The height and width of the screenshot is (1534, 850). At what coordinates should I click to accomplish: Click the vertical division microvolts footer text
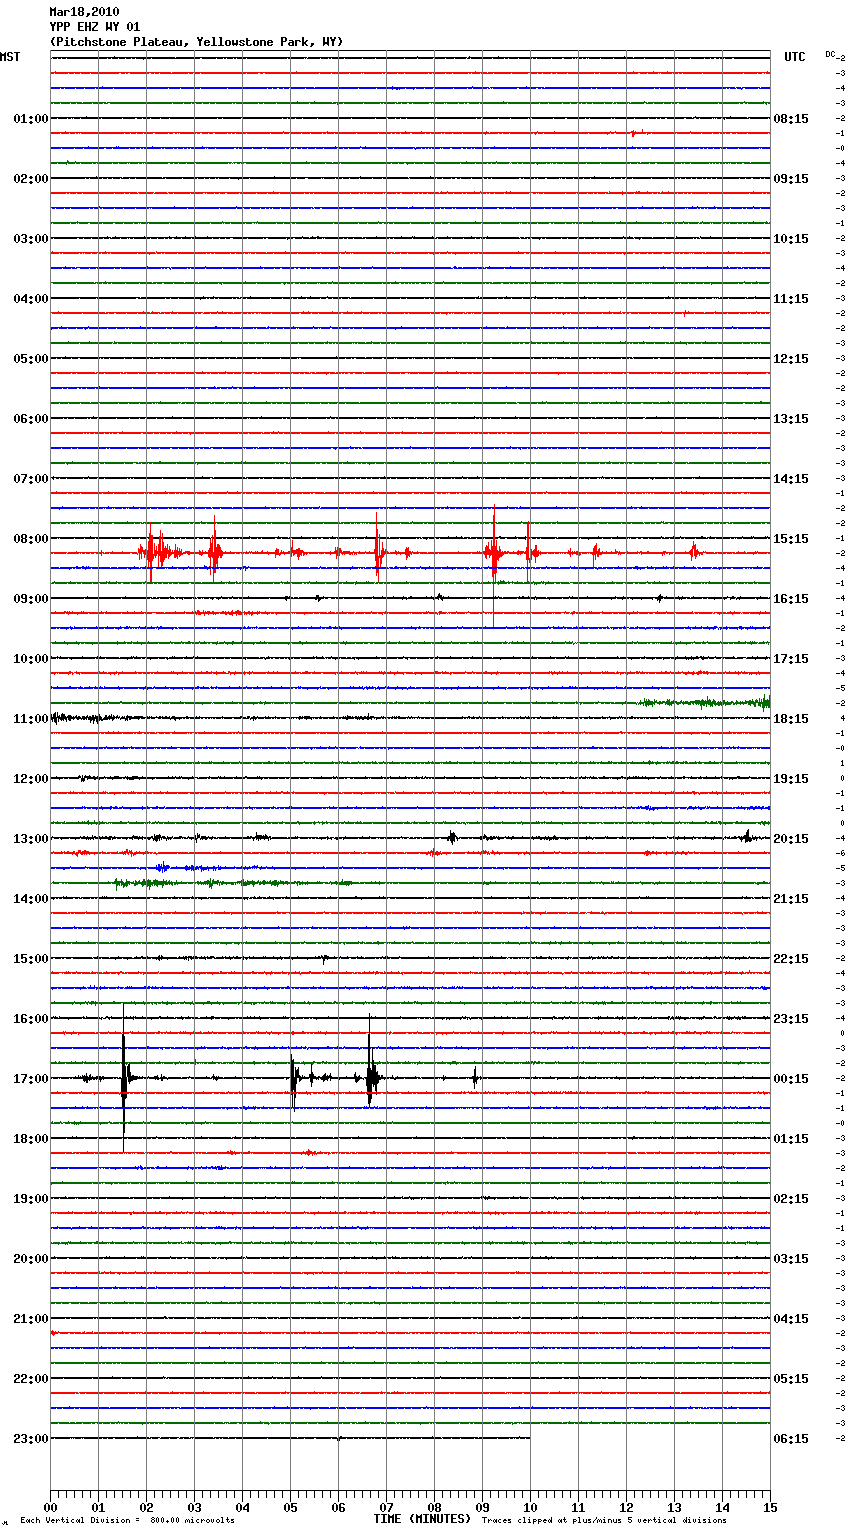(127, 1520)
